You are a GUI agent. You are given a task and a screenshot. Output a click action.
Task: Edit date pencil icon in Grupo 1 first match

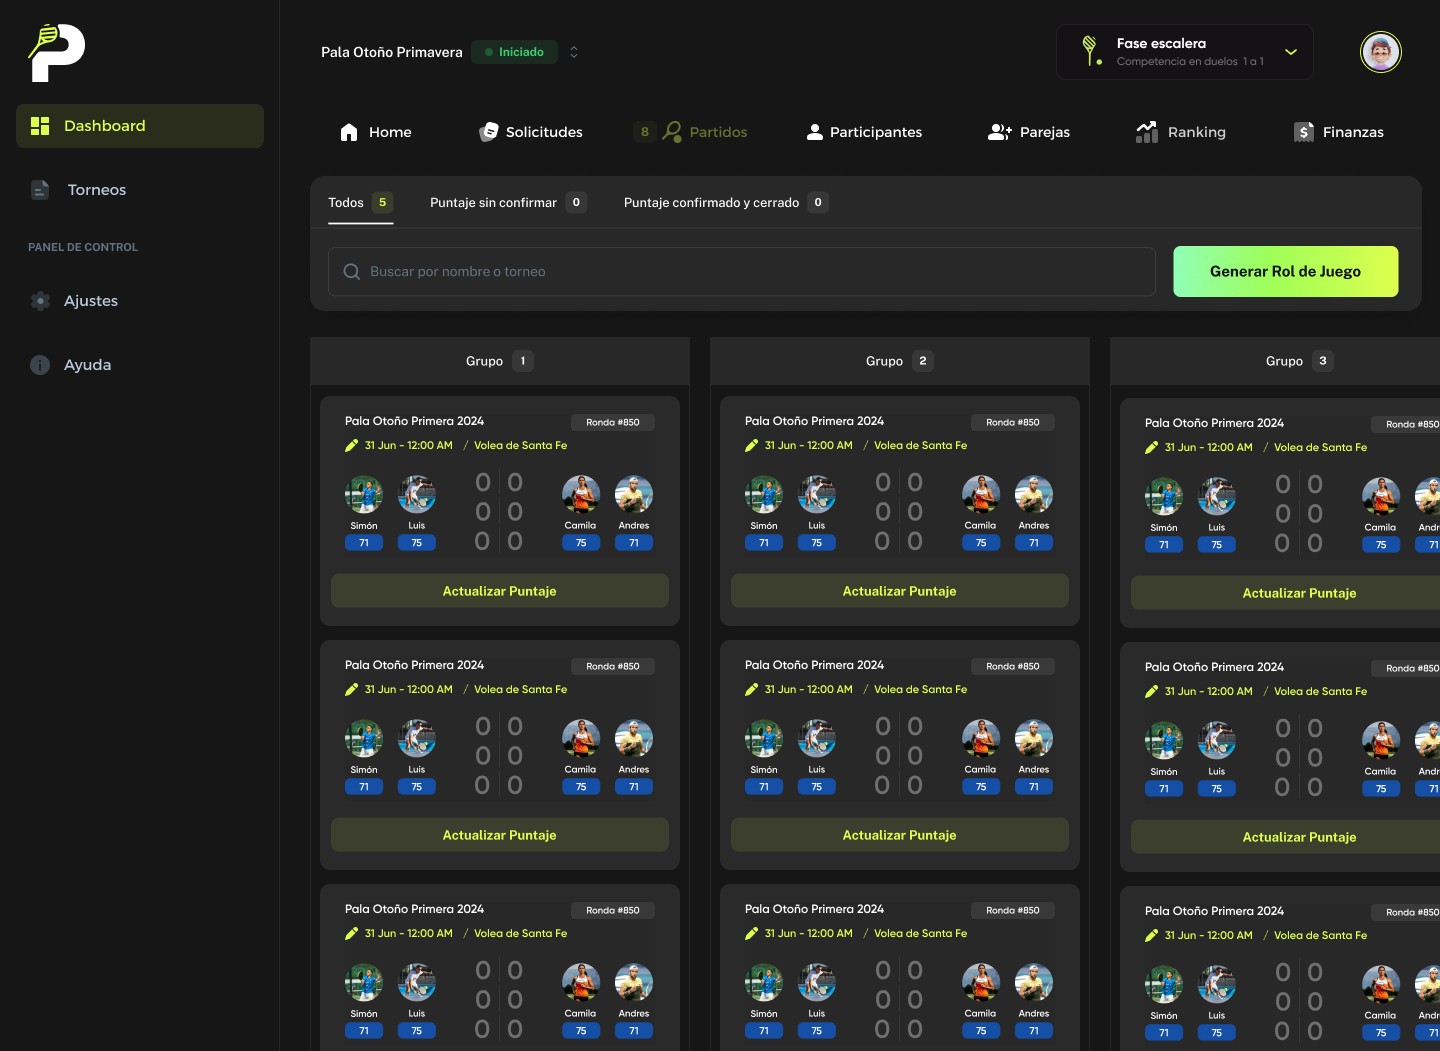(x=351, y=446)
